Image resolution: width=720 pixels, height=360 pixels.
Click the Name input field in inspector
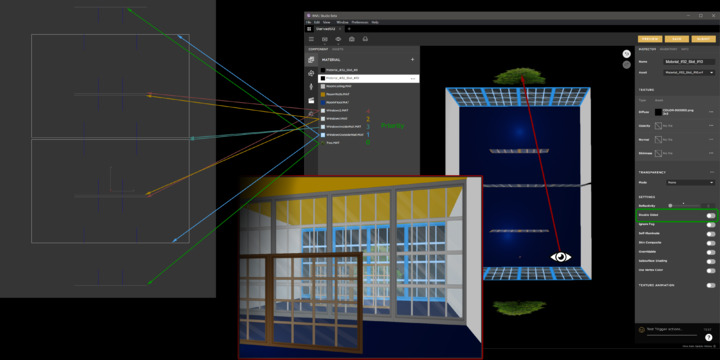coord(689,62)
